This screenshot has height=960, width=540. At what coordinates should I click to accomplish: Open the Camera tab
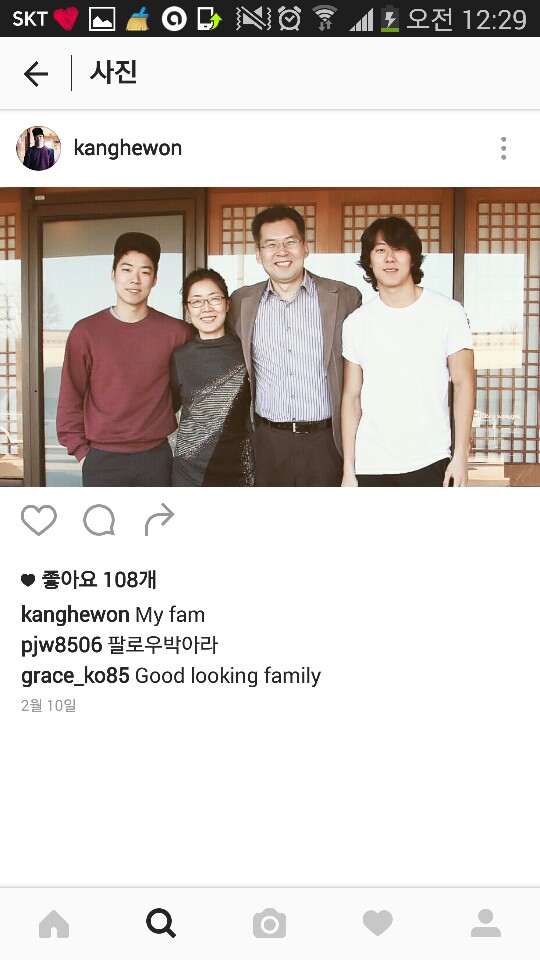click(x=269, y=924)
